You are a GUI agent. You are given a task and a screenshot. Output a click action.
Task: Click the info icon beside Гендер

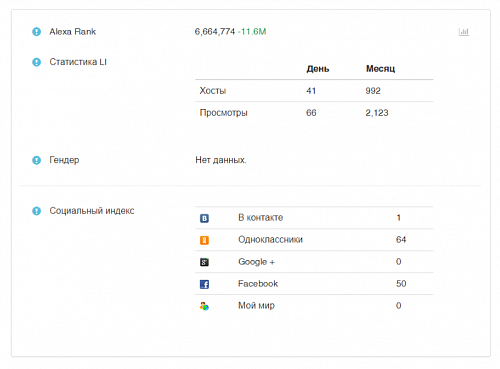[x=36, y=160]
